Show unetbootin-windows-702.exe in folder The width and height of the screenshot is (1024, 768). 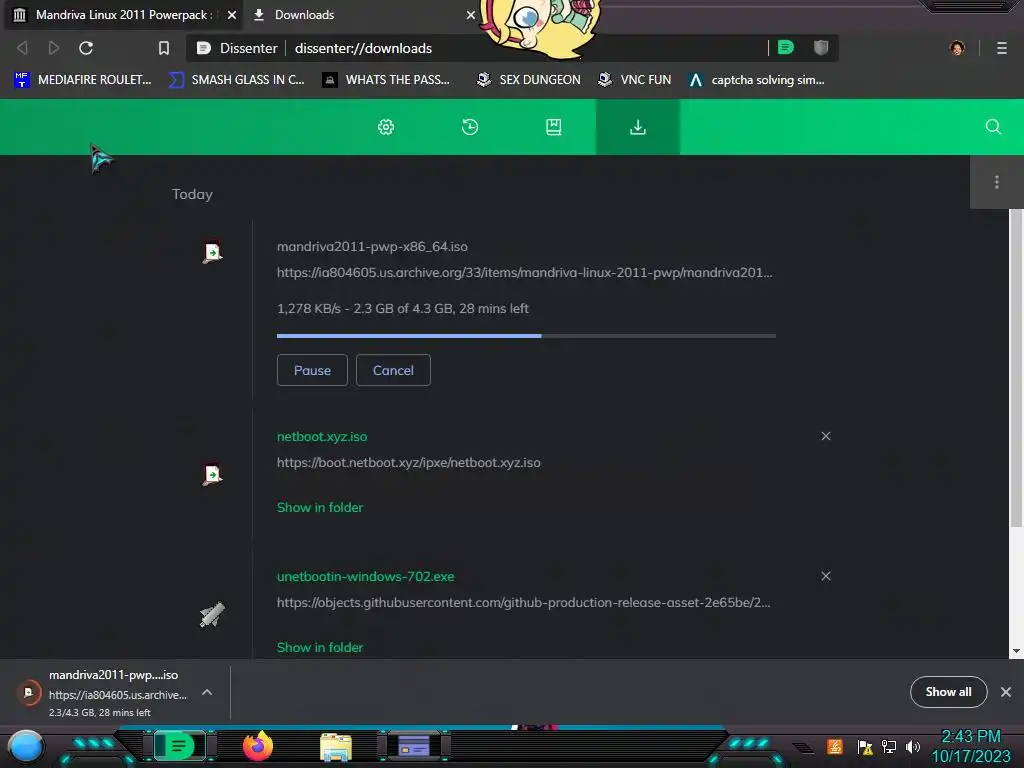click(320, 648)
